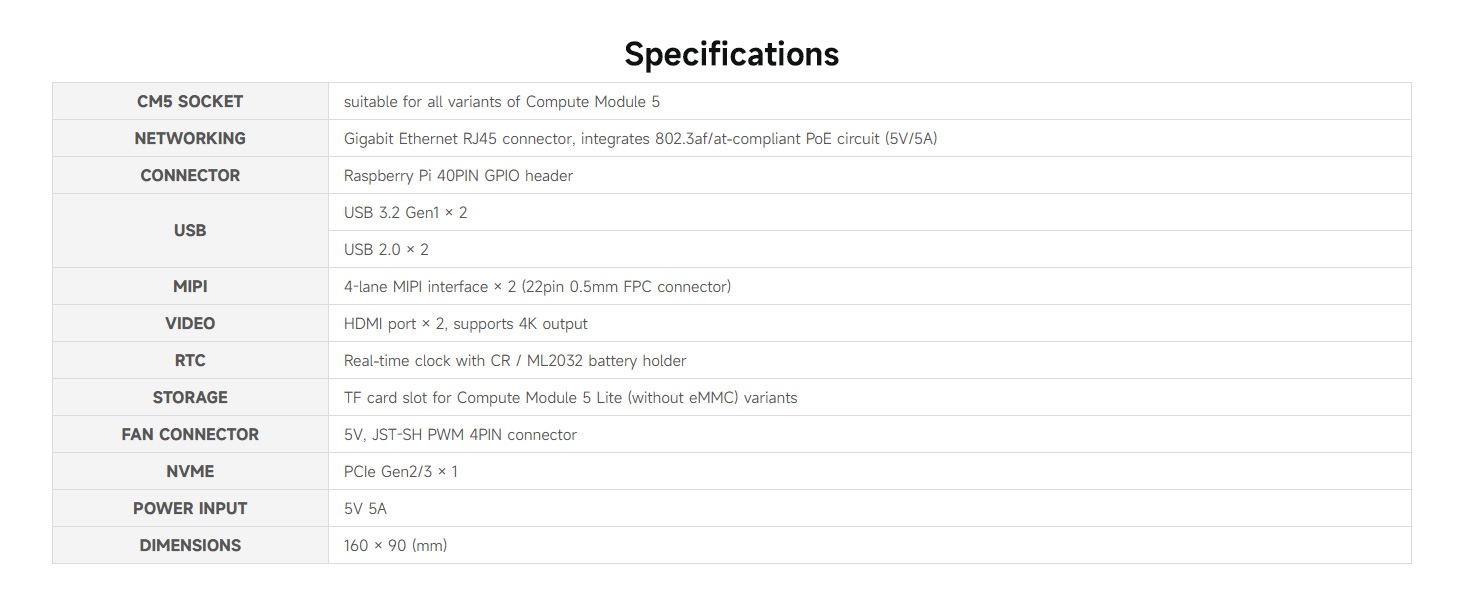Click HDMI port × 2 description text

[x=465, y=324]
